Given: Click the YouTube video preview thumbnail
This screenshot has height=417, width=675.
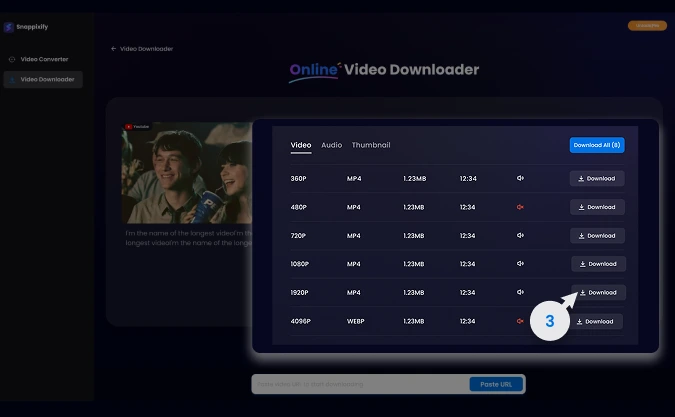Looking at the screenshot, I should click(185, 172).
